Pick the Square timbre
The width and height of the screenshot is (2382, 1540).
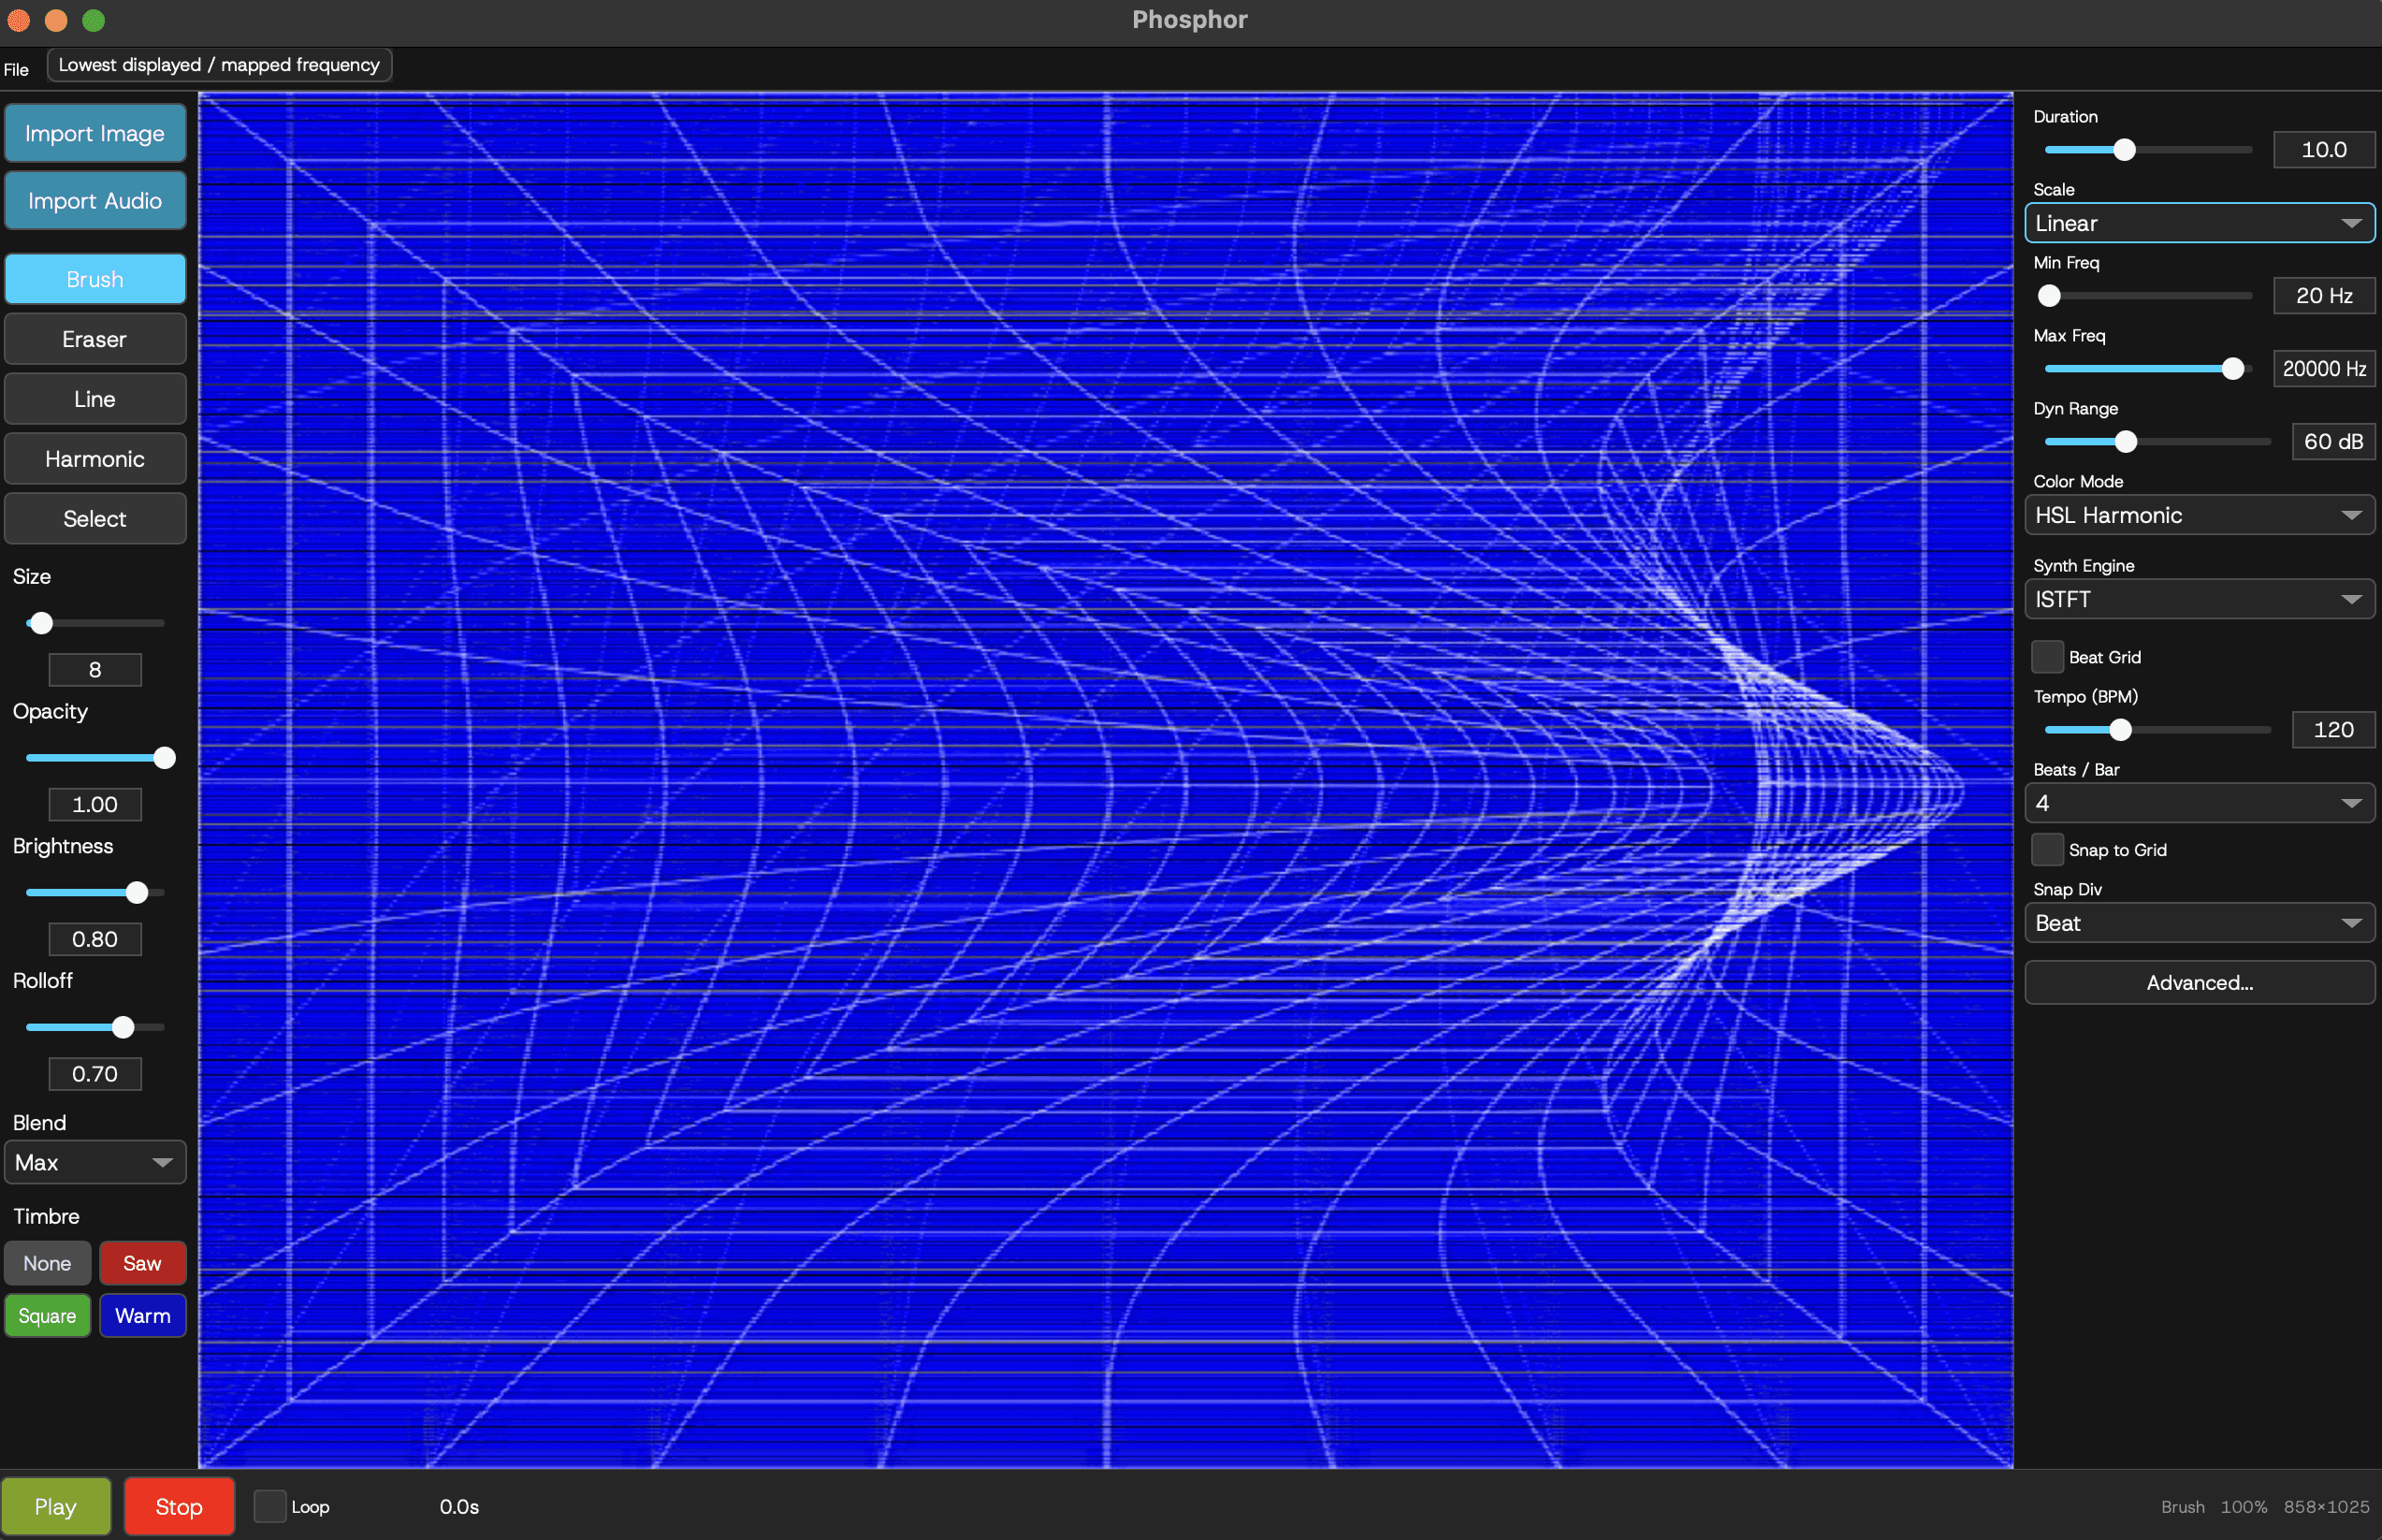pos(47,1316)
